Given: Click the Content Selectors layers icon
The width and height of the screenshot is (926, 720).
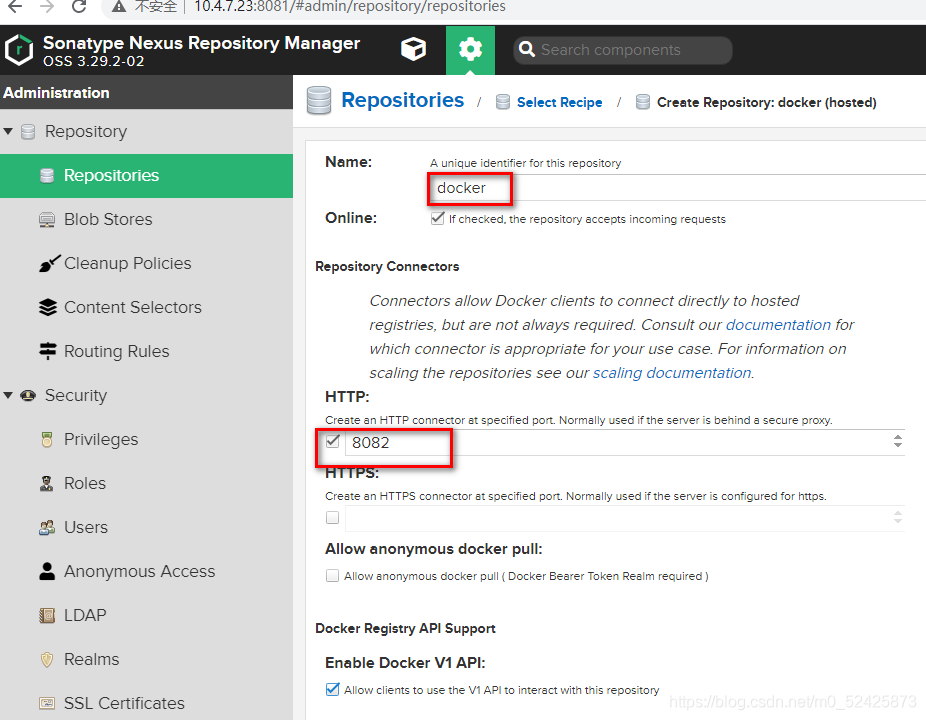Looking at the screenshot, I should [x=48, y=307].
